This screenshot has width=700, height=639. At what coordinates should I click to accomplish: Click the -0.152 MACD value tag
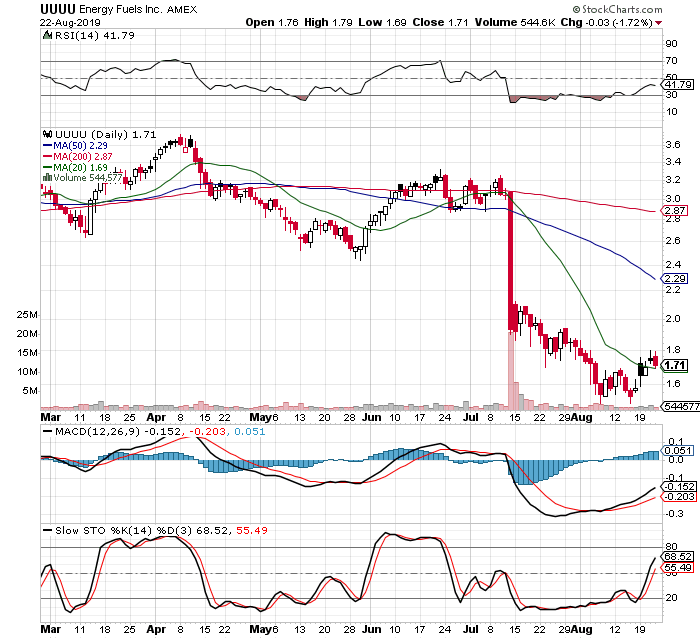click(678, 485)
